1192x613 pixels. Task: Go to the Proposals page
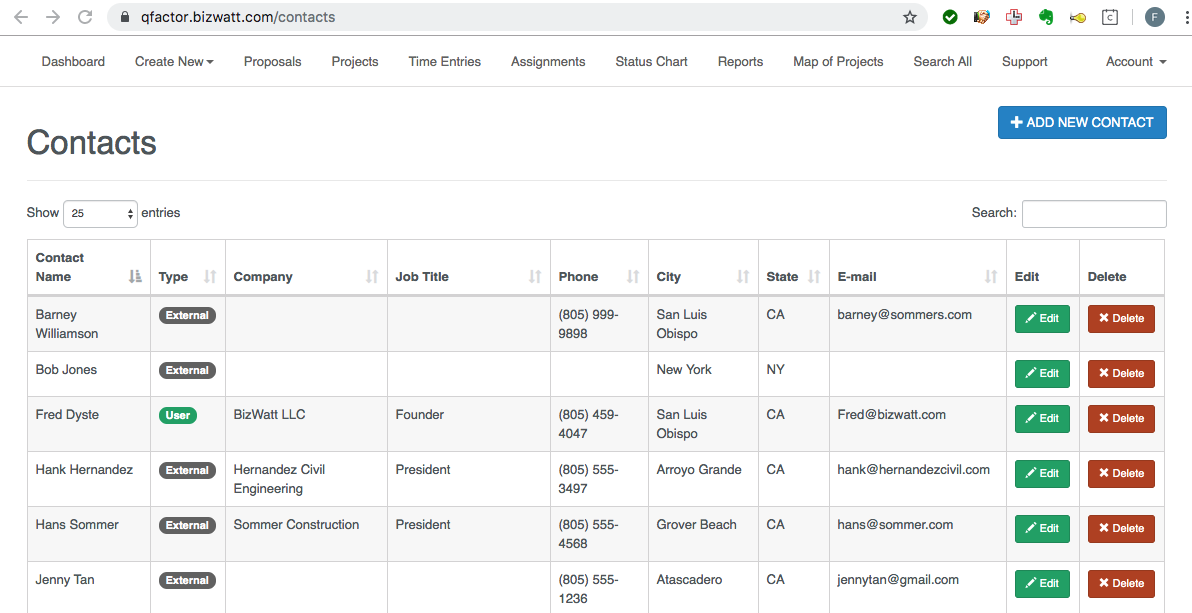[x=272, y=62]
